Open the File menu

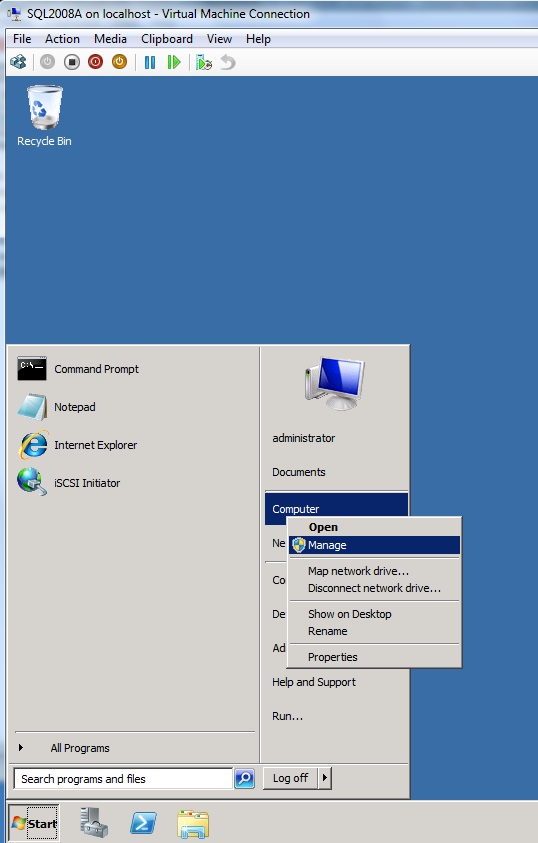point(22,39)
